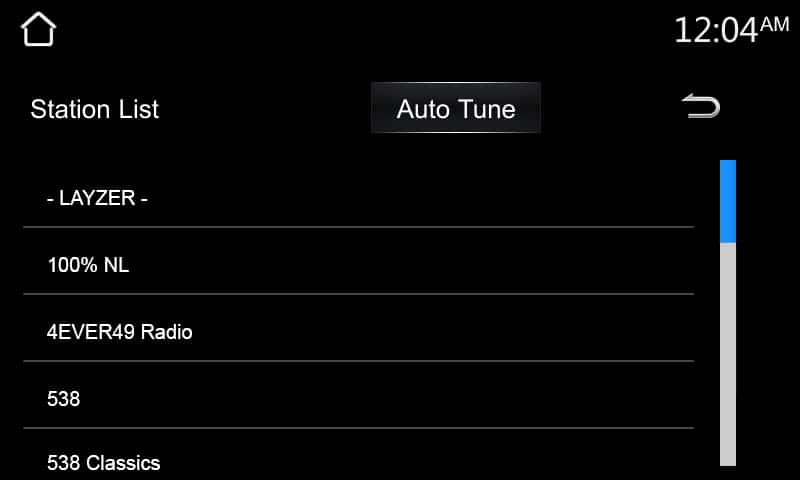Screen dimensions: 800x480
Task: Click the Station List heading
Action: pos(94,109)
